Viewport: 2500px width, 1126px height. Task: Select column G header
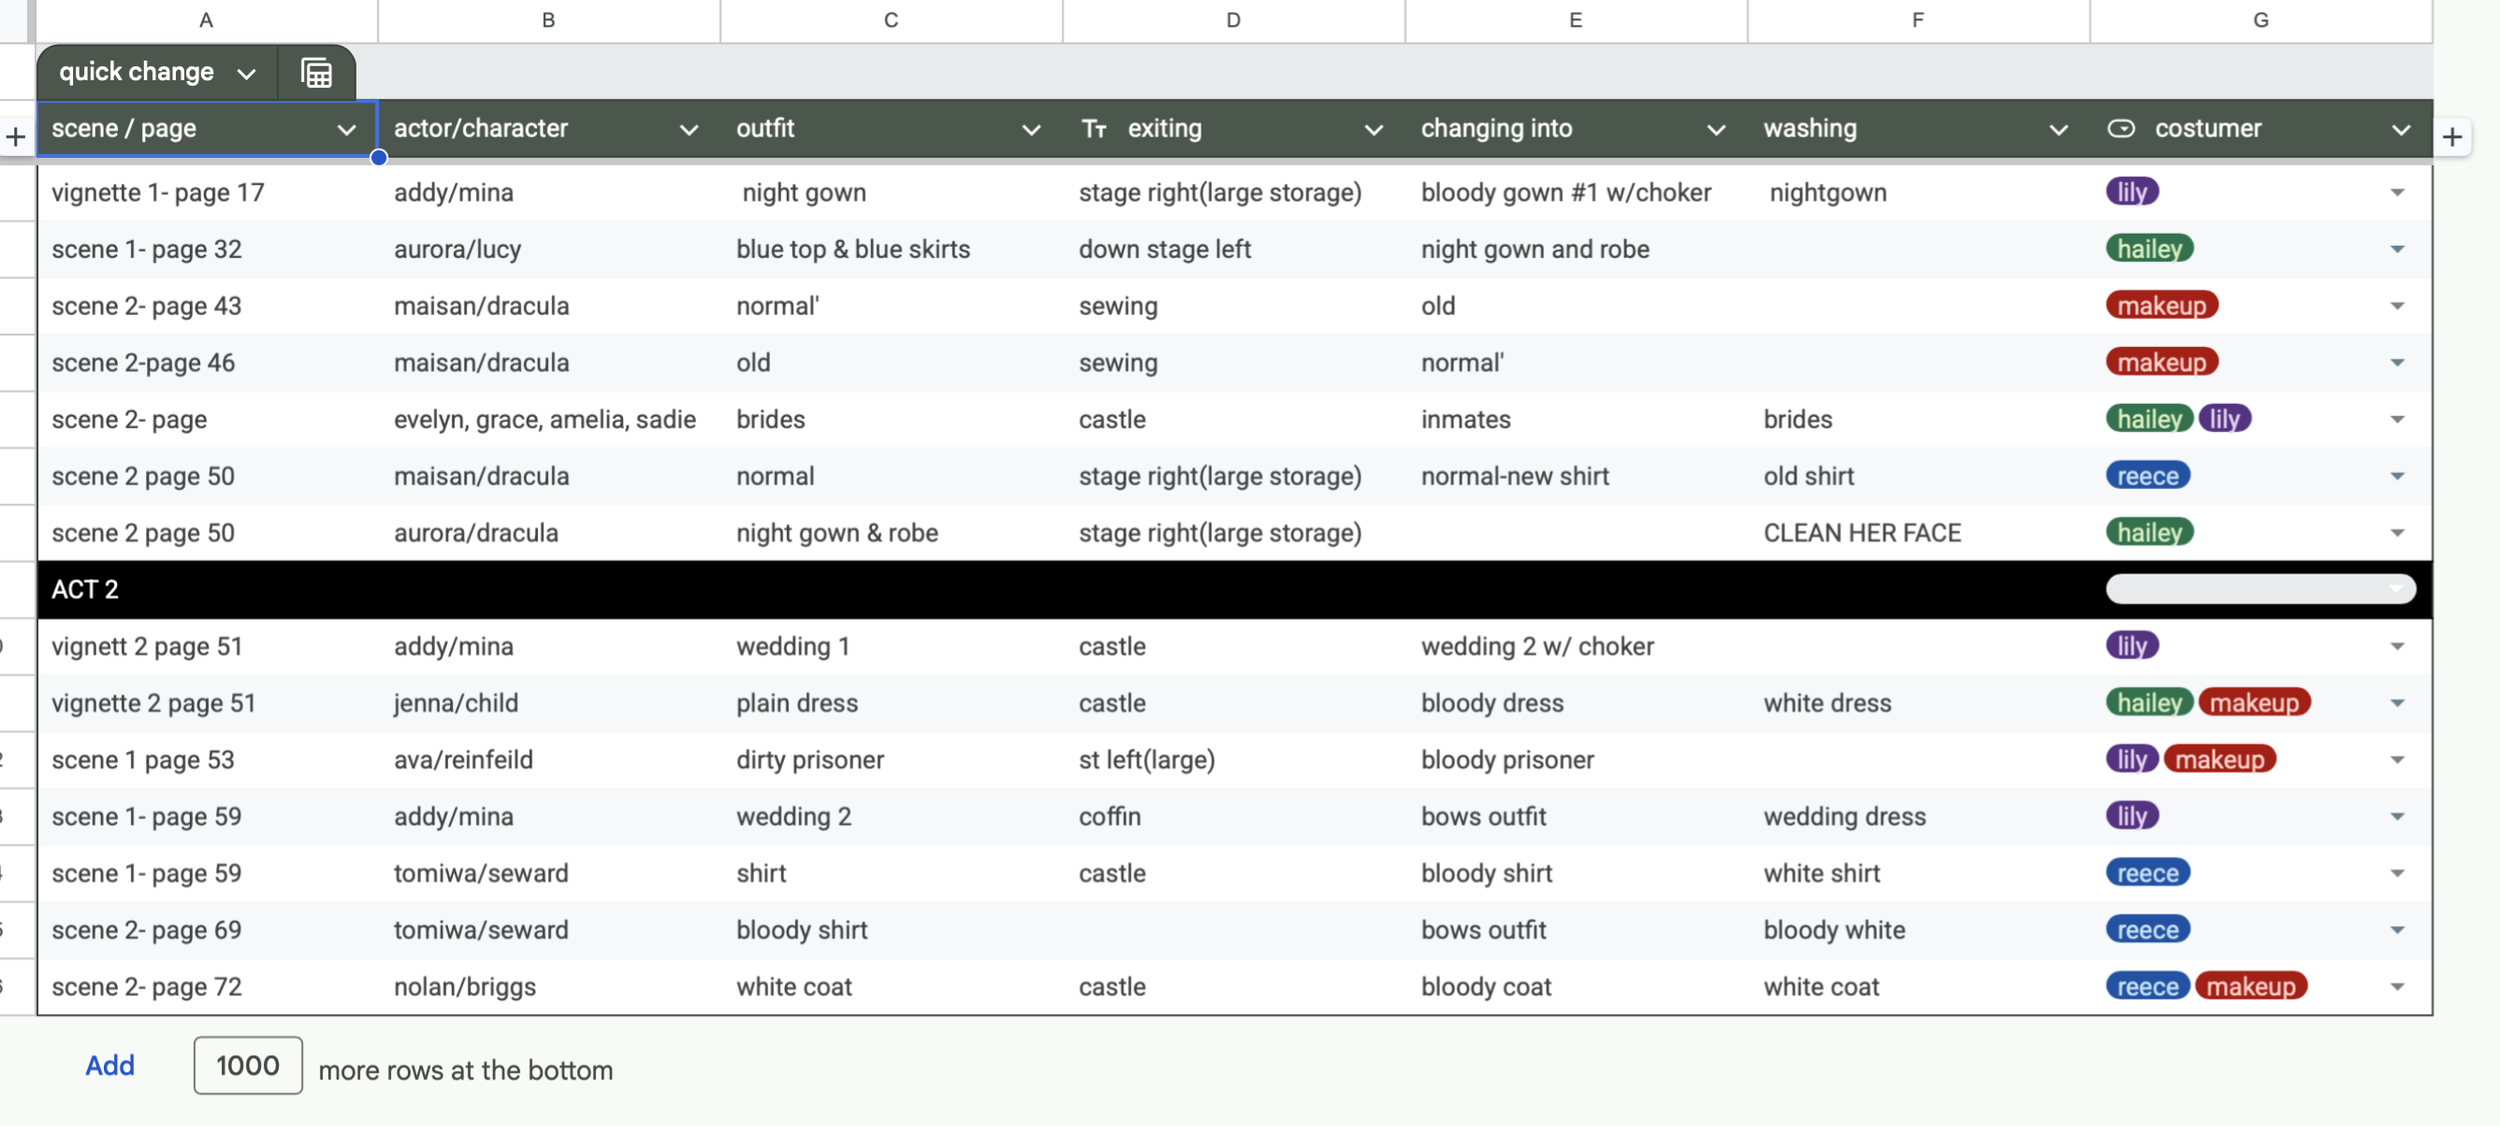[x=2260, y=20]
